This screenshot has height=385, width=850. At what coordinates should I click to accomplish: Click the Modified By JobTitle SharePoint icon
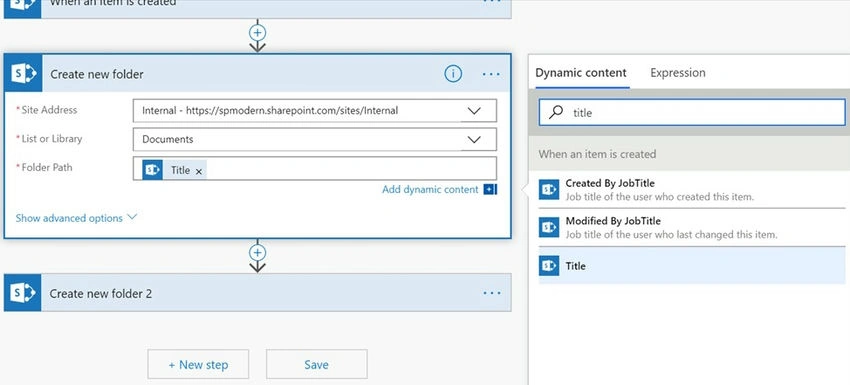549,227
